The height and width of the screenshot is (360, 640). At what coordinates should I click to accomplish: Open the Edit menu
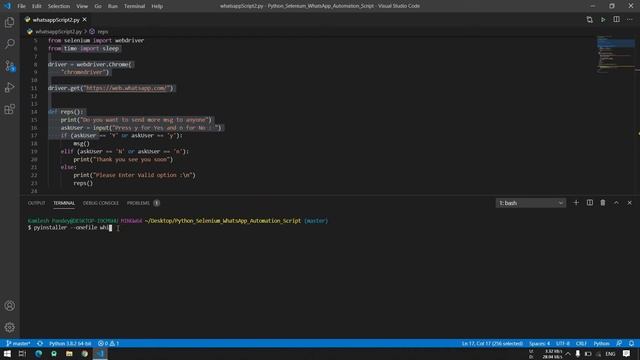pos(37,6)
